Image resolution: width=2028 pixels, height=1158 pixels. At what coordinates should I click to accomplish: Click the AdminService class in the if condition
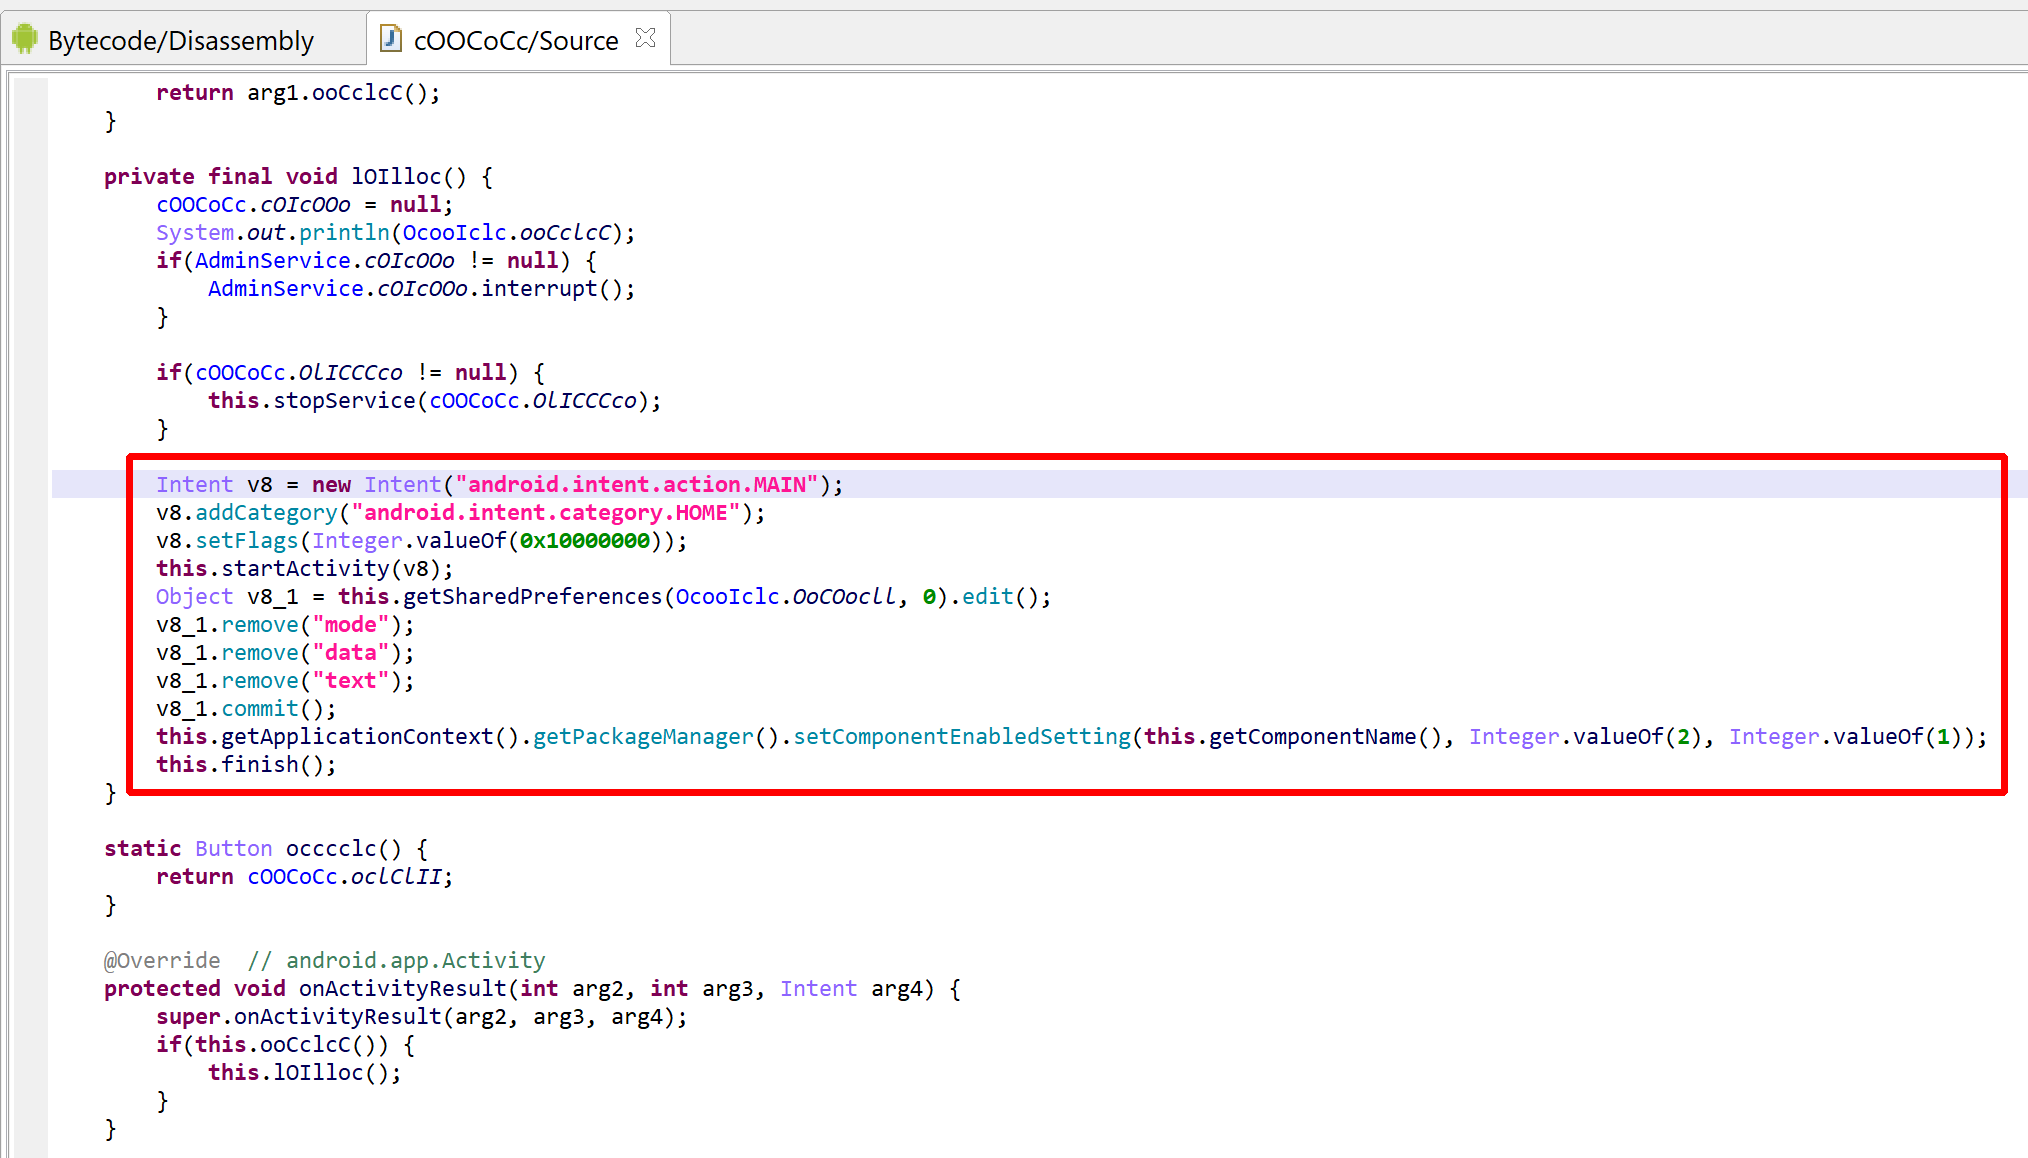(272, 261)
